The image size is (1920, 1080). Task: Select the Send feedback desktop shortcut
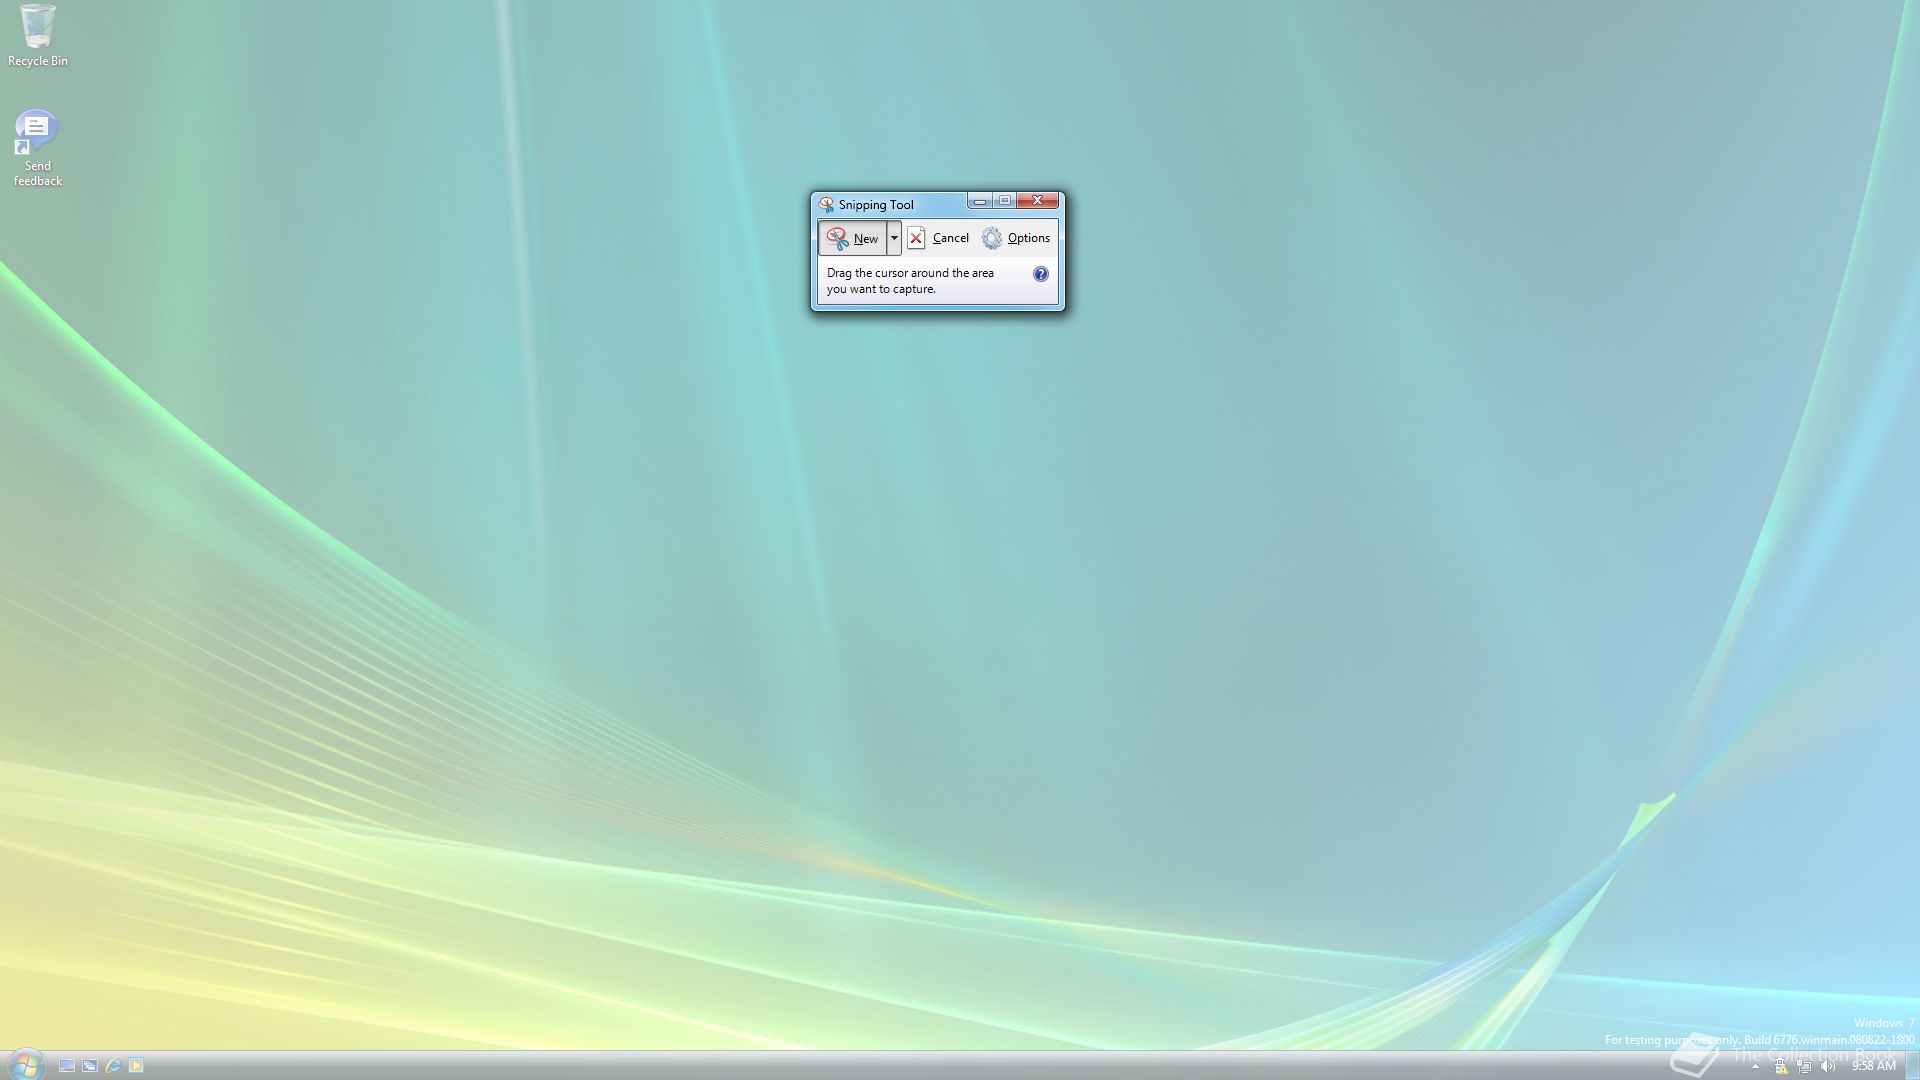pos(37,148)
